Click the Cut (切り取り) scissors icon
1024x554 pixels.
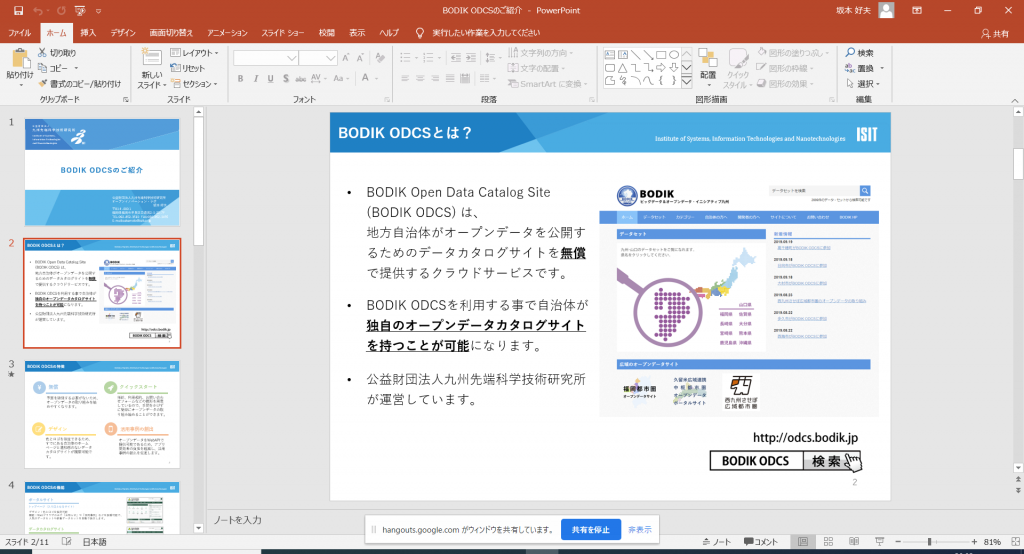[x=42, y=52]
